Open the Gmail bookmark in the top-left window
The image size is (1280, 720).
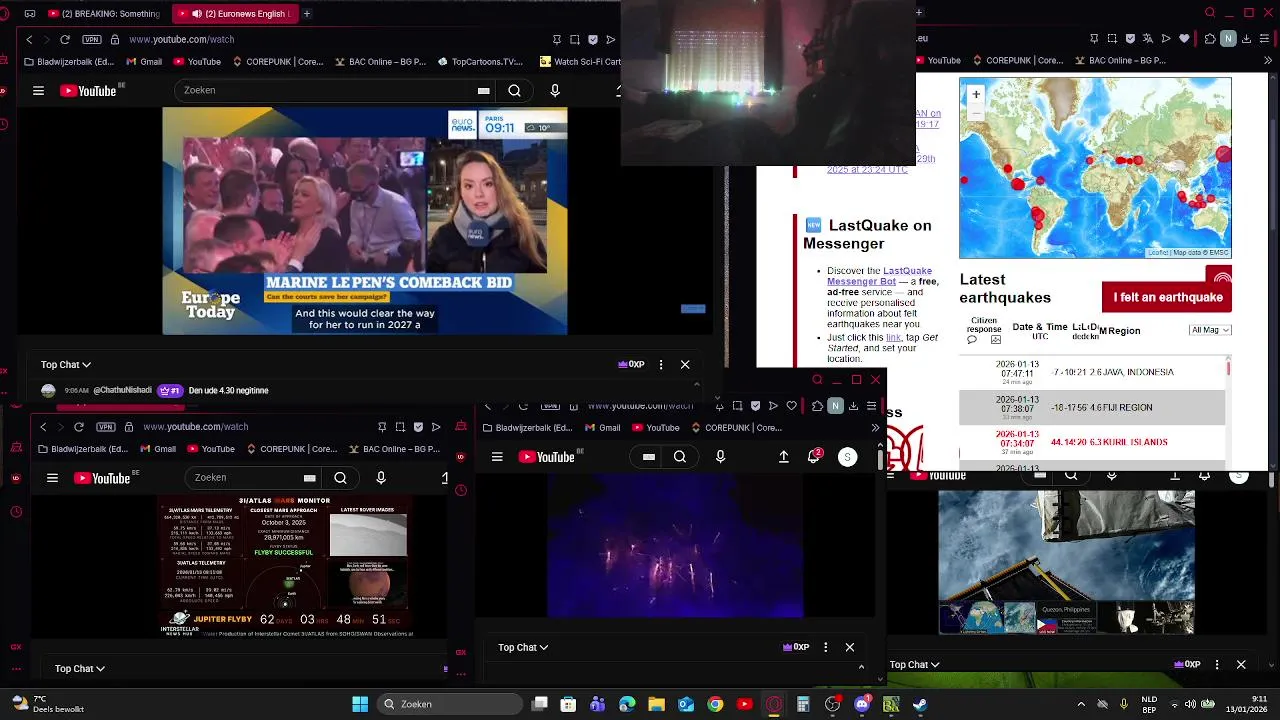pos(144,61)
